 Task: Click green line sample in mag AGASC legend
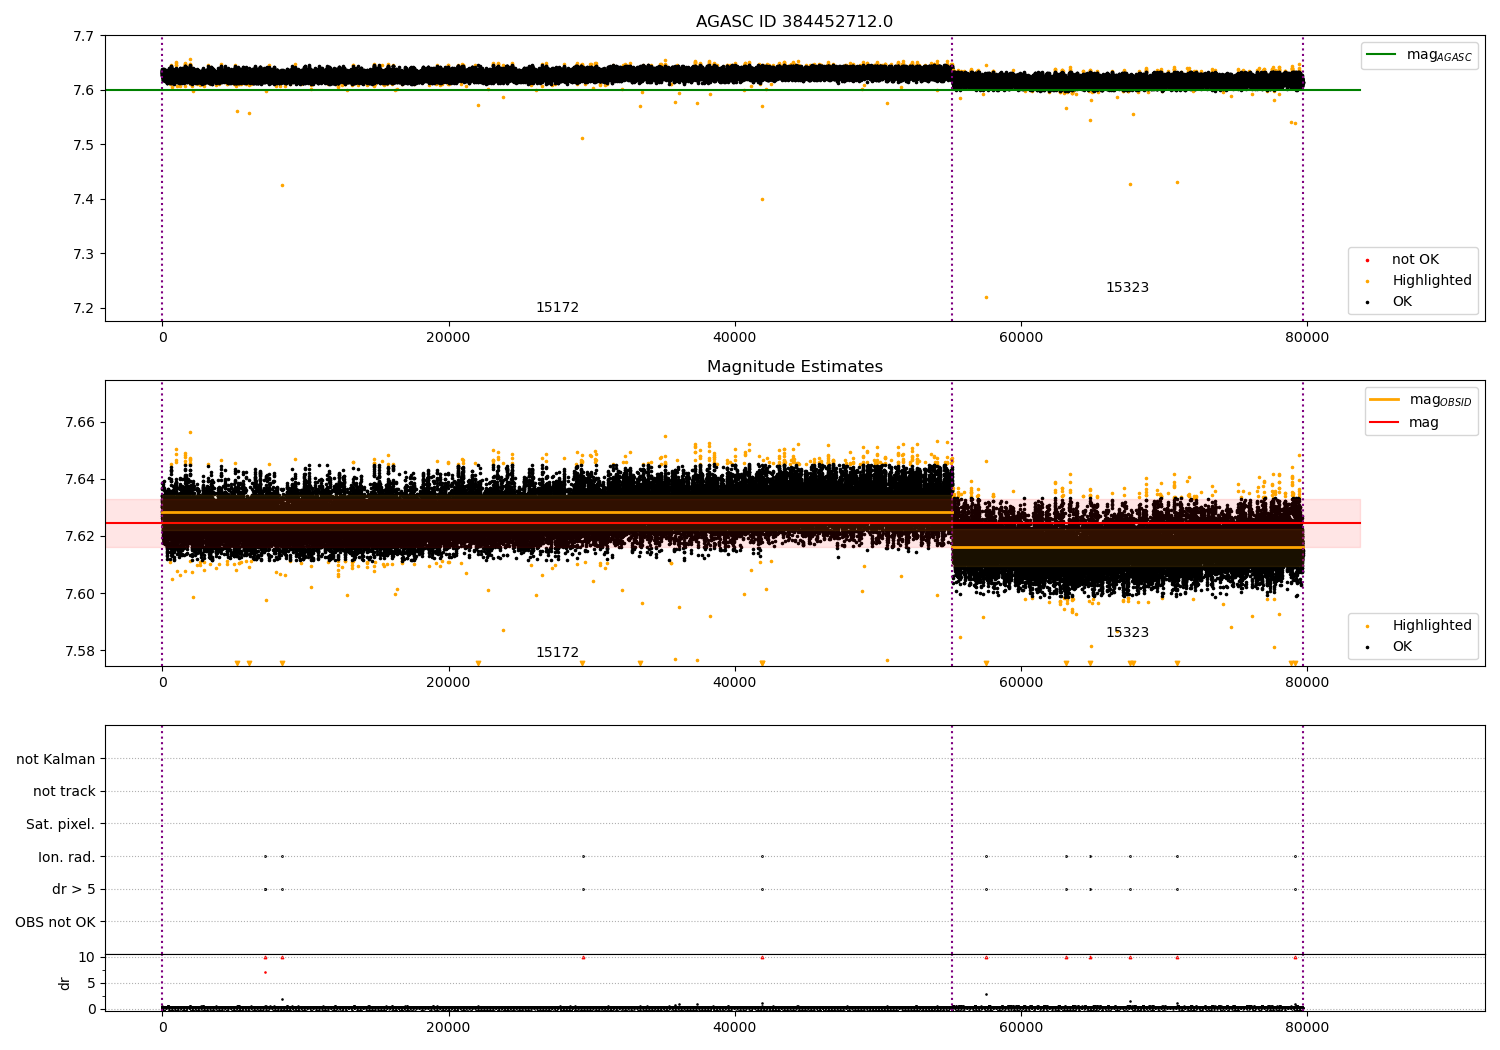(1382, 55)
